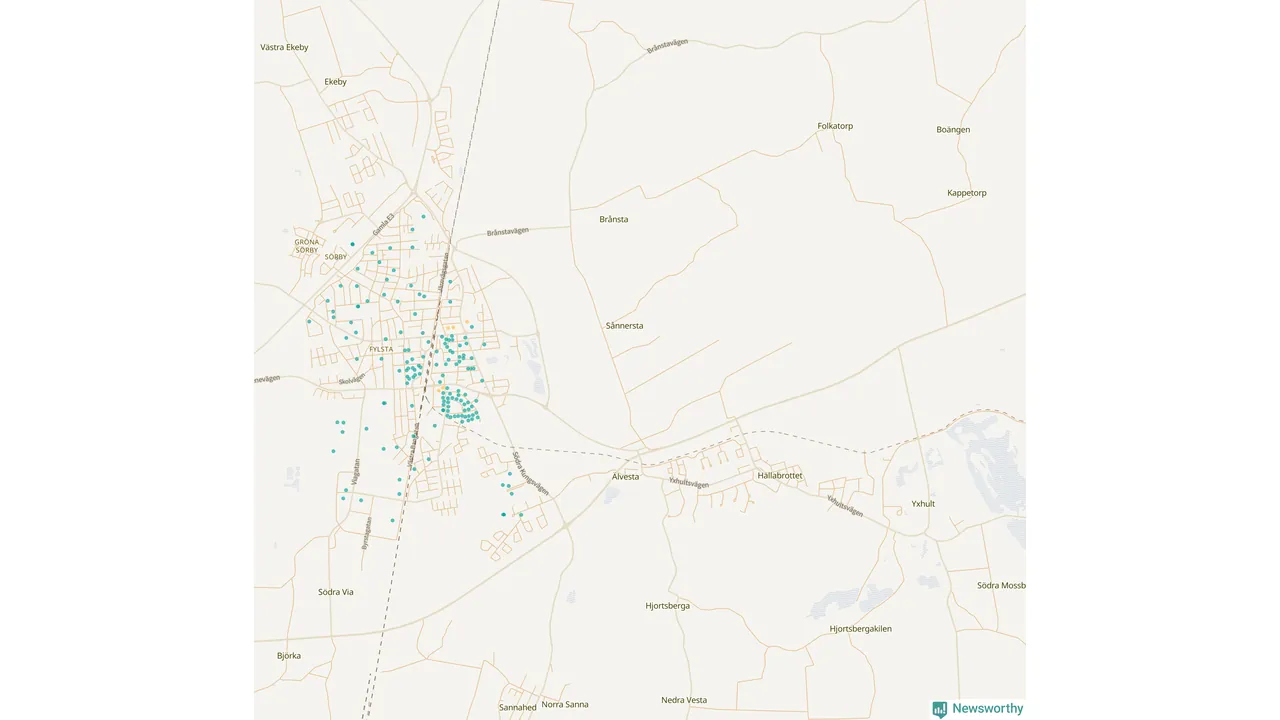Click the Newsworthy bar chart logo icon
Image resolution: width=1280 pixels, height=720 pixels.
pos(940,709)
